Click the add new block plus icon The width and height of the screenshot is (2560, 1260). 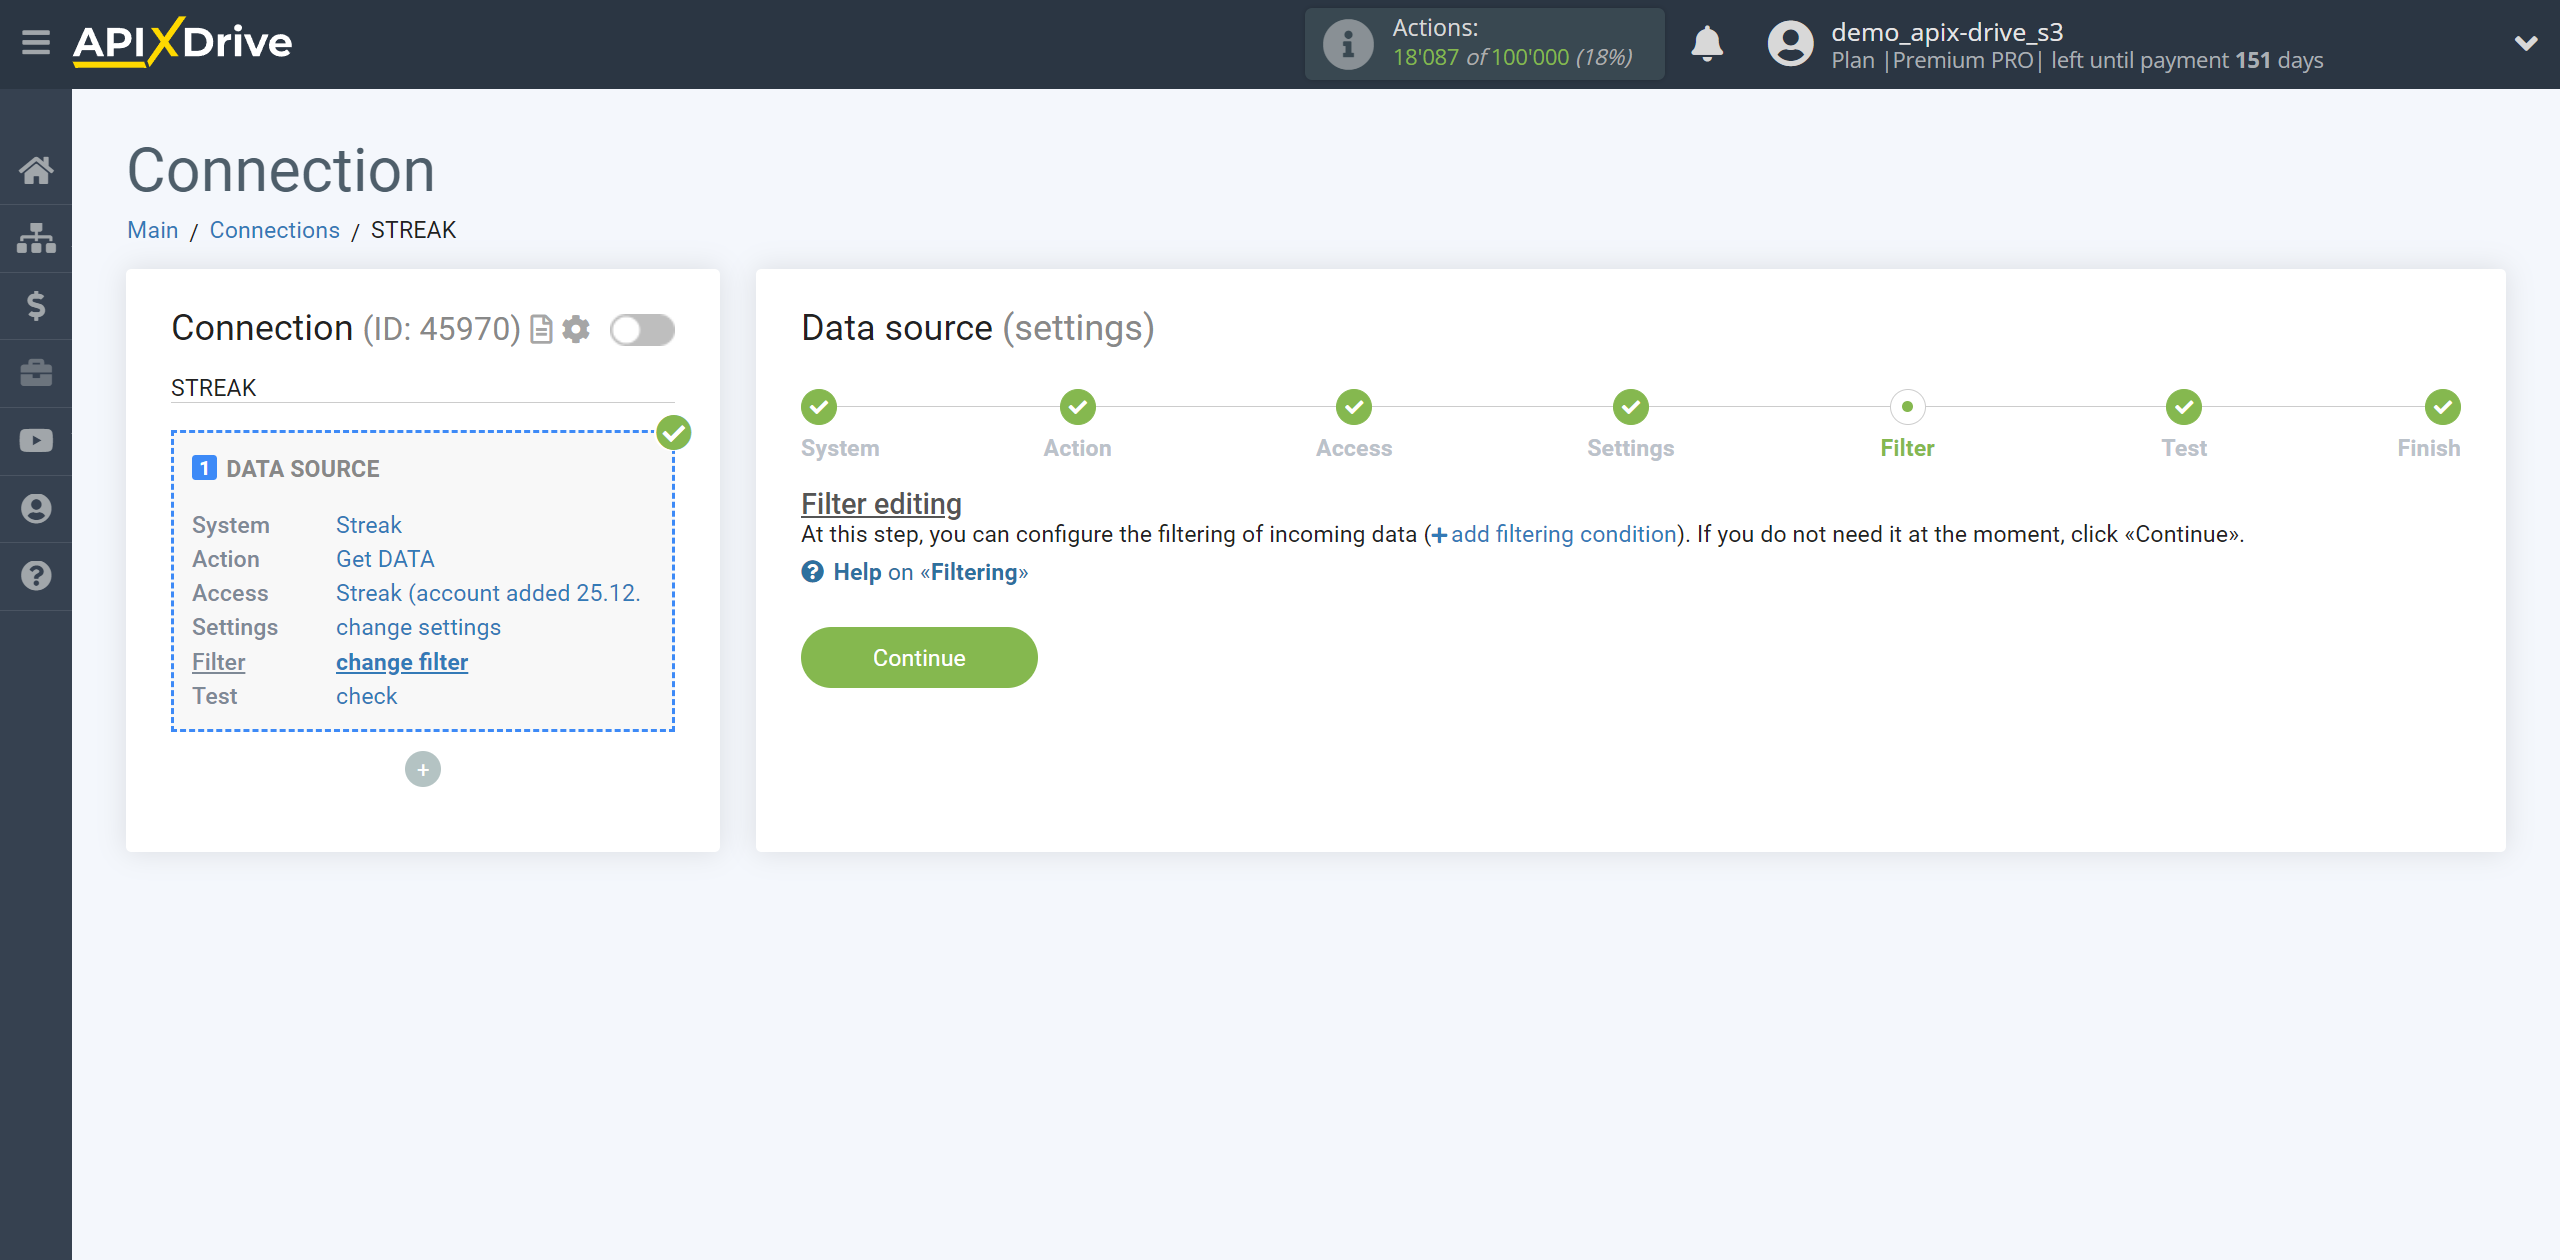click(x=423, y=769)
